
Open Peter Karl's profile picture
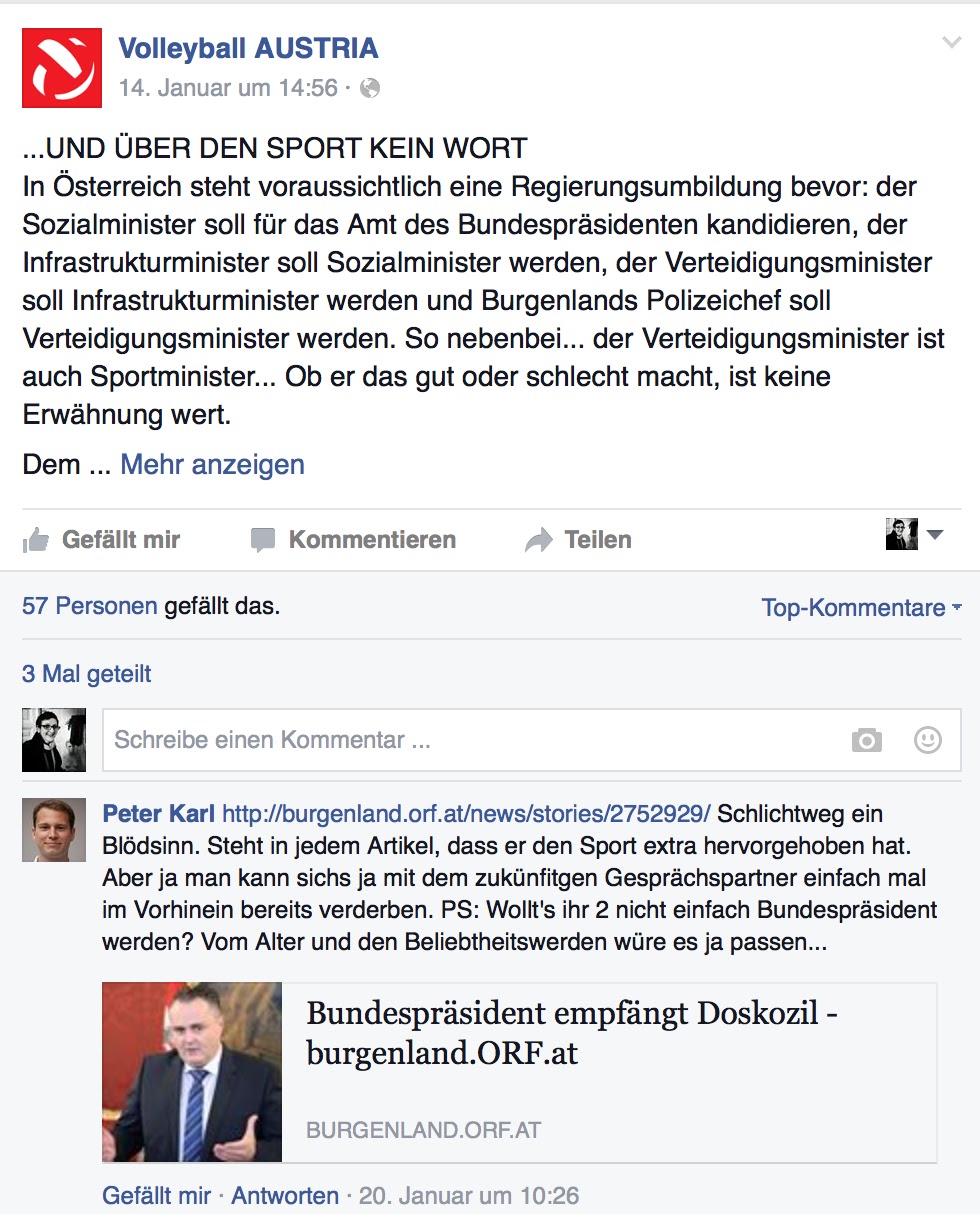54,830
